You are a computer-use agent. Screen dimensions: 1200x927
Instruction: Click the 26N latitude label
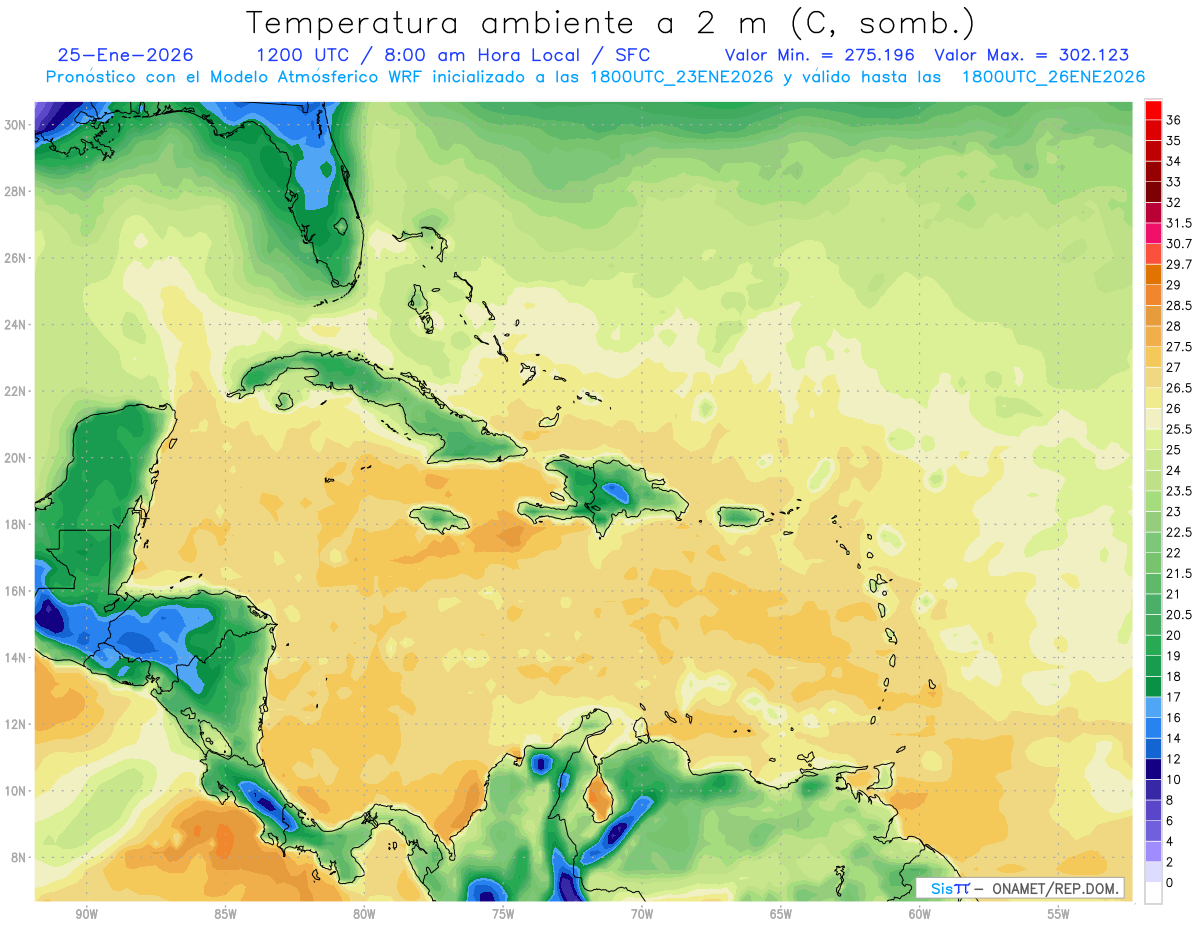17,258
